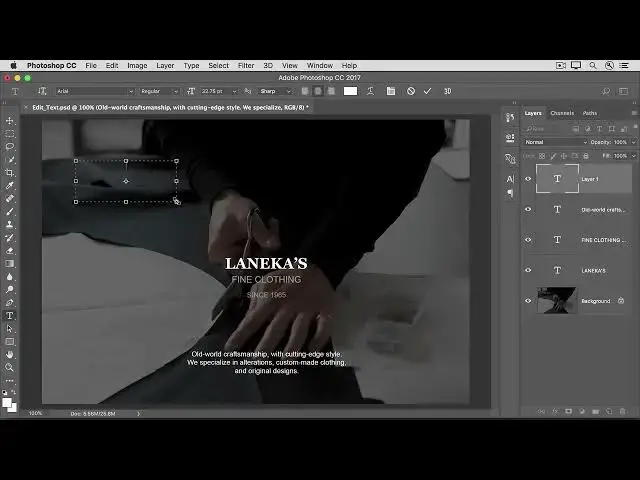The width and height of the screenshot is (640, 480).
Task: Select the Path Selection tool
Action: 10,329
